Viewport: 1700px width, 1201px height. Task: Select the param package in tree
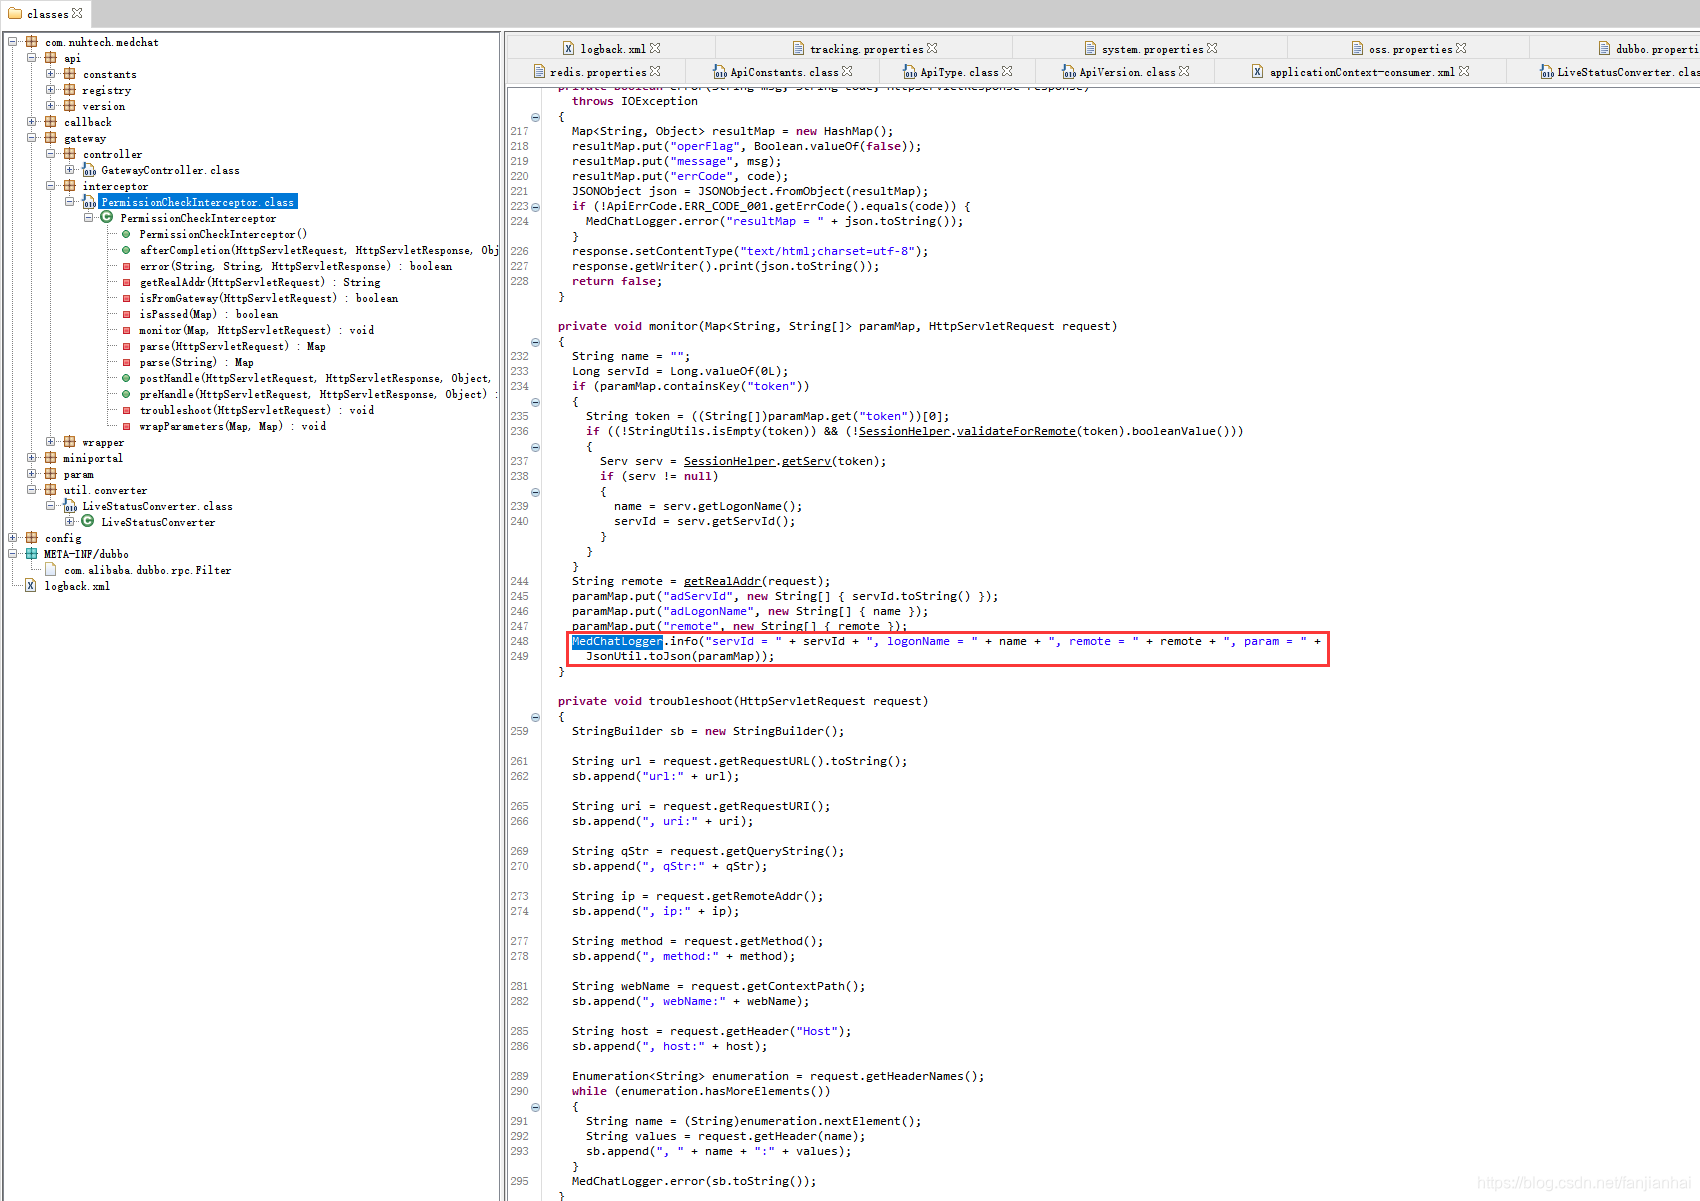pyautogui.click(x=78, y=474)
